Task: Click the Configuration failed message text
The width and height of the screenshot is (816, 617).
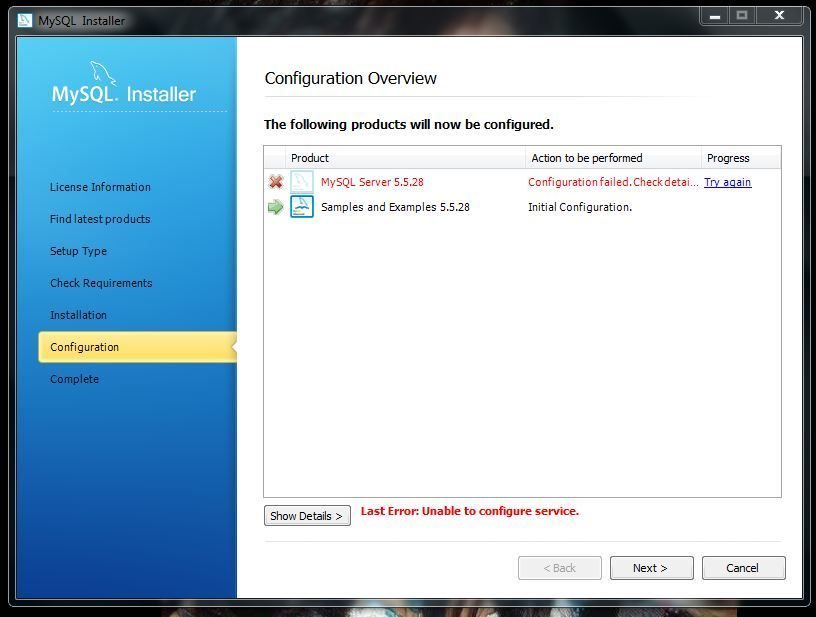Action: (x=613, y=182)
